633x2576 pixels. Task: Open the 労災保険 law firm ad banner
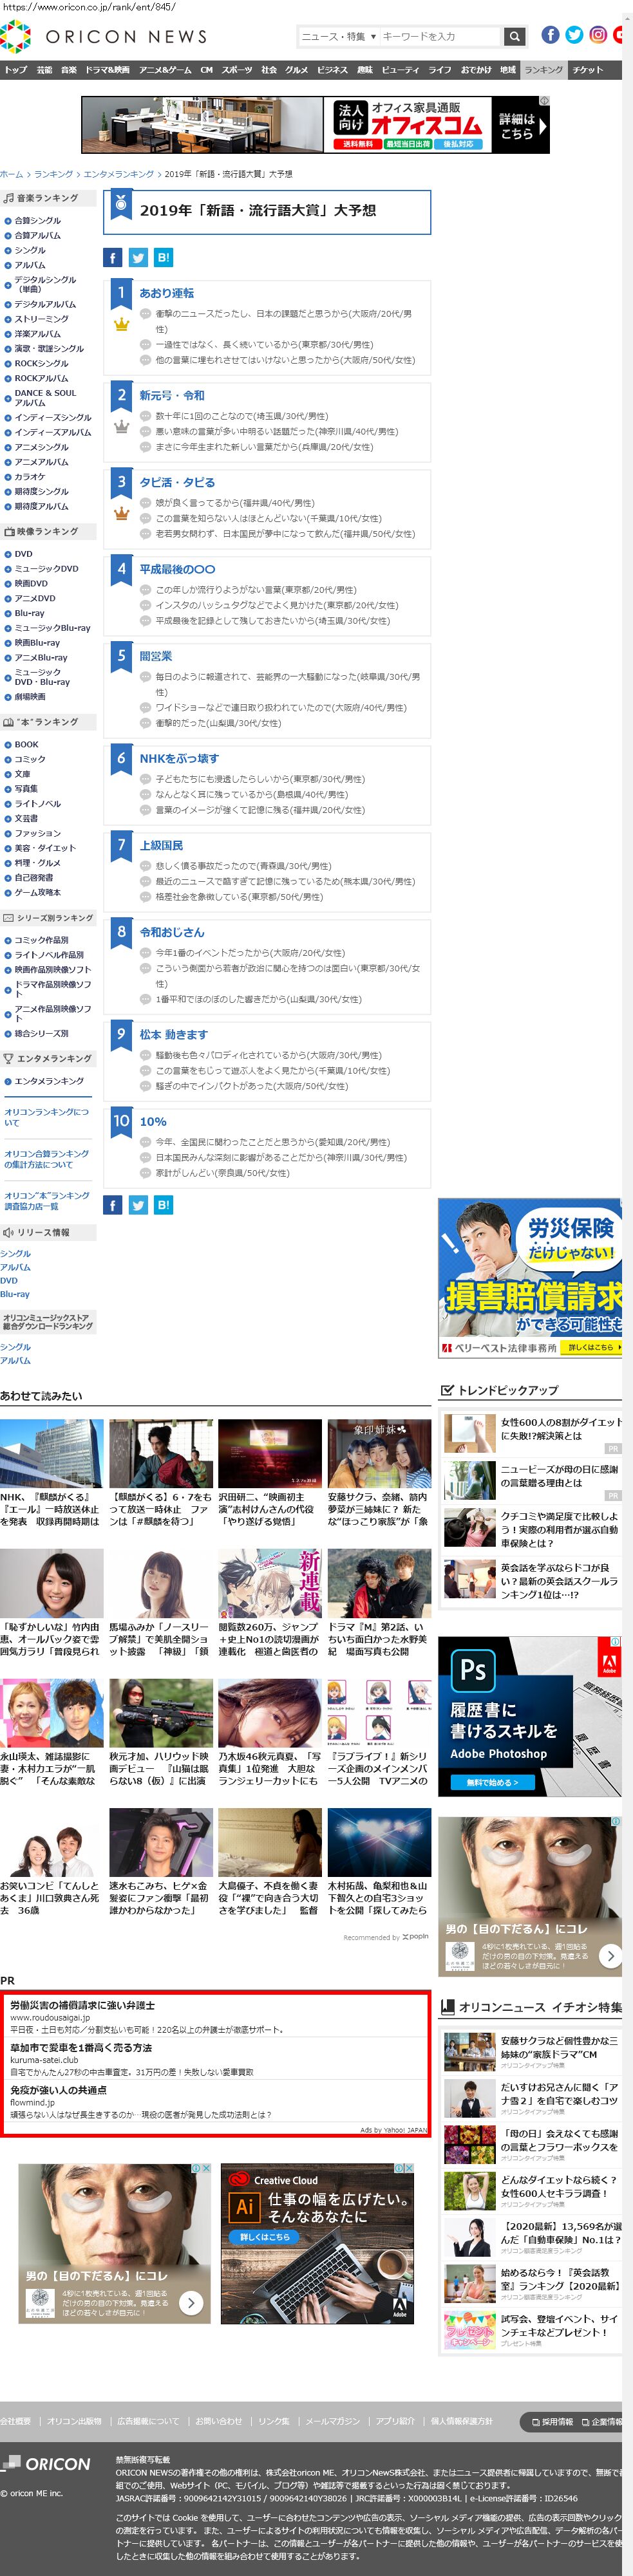(x=530, y=1278)
